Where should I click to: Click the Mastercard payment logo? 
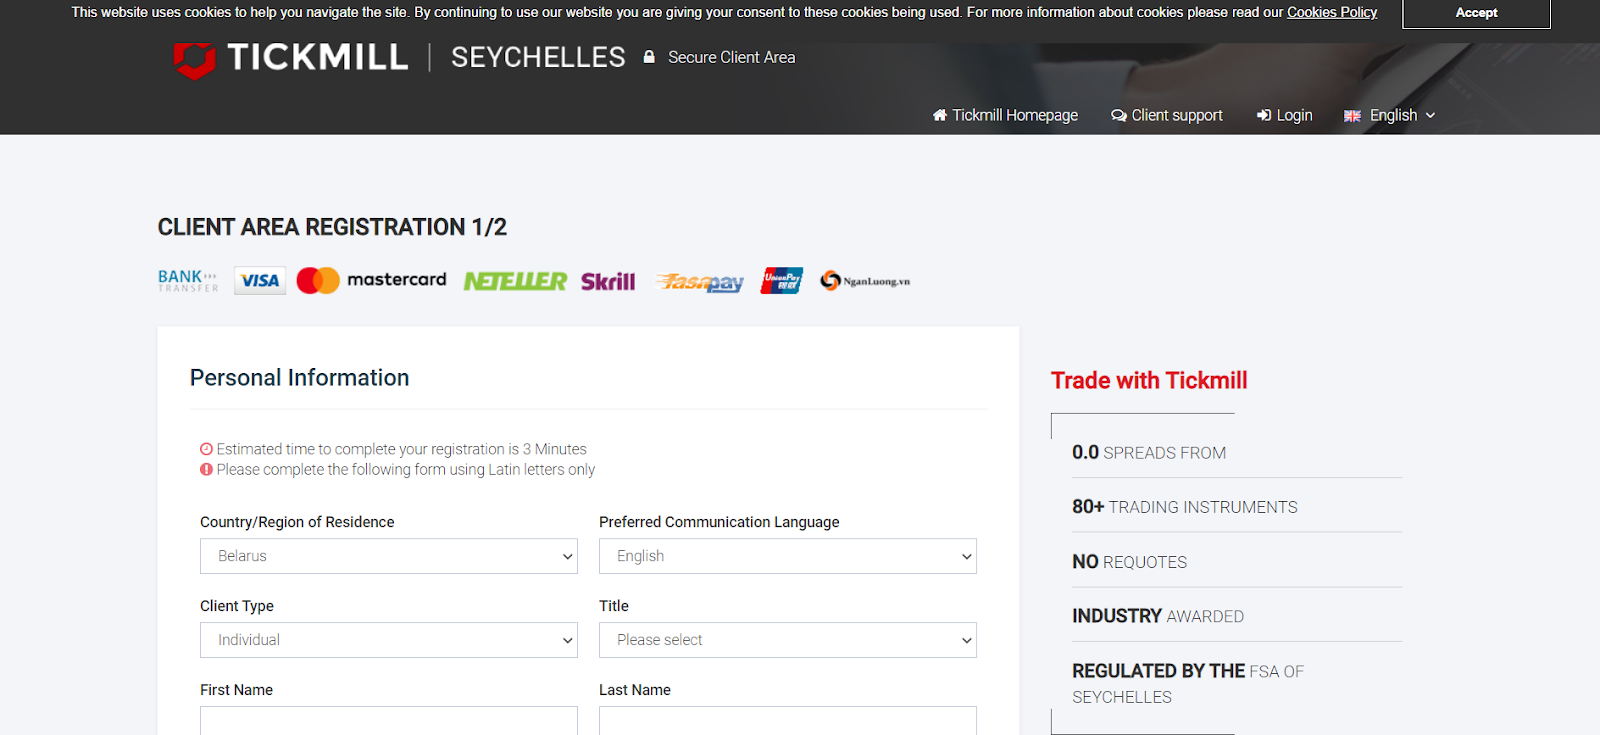tap(372, 281)
